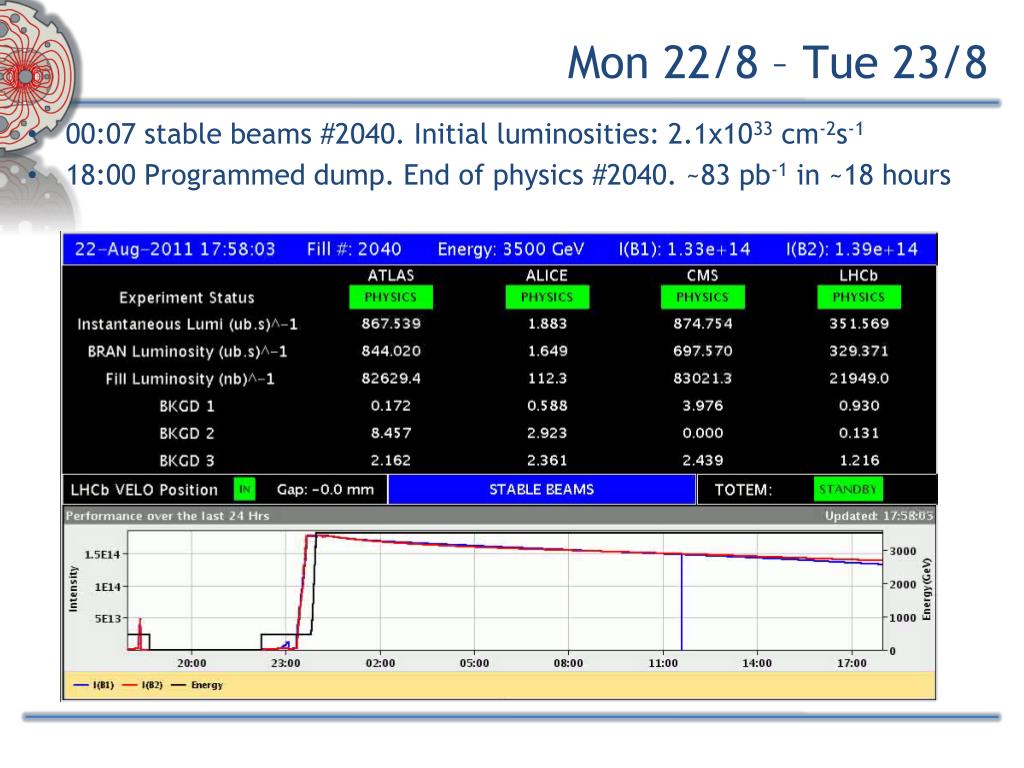Click LHCb BKGD 3 value 1.216
The height and width of the screenshot is (768, 1024).
[859, 460]
